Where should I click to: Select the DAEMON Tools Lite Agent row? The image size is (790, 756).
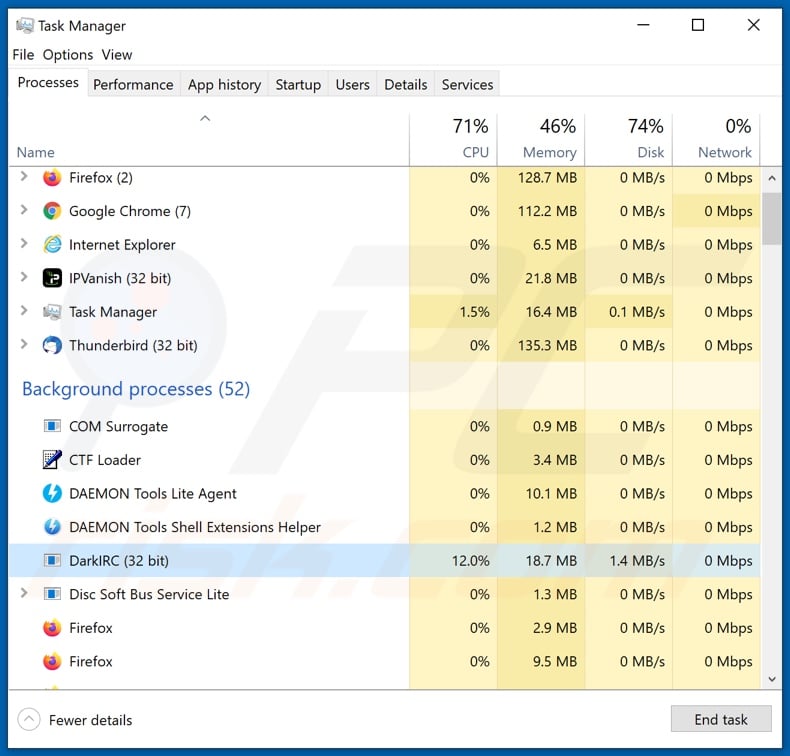click(384, 493)
